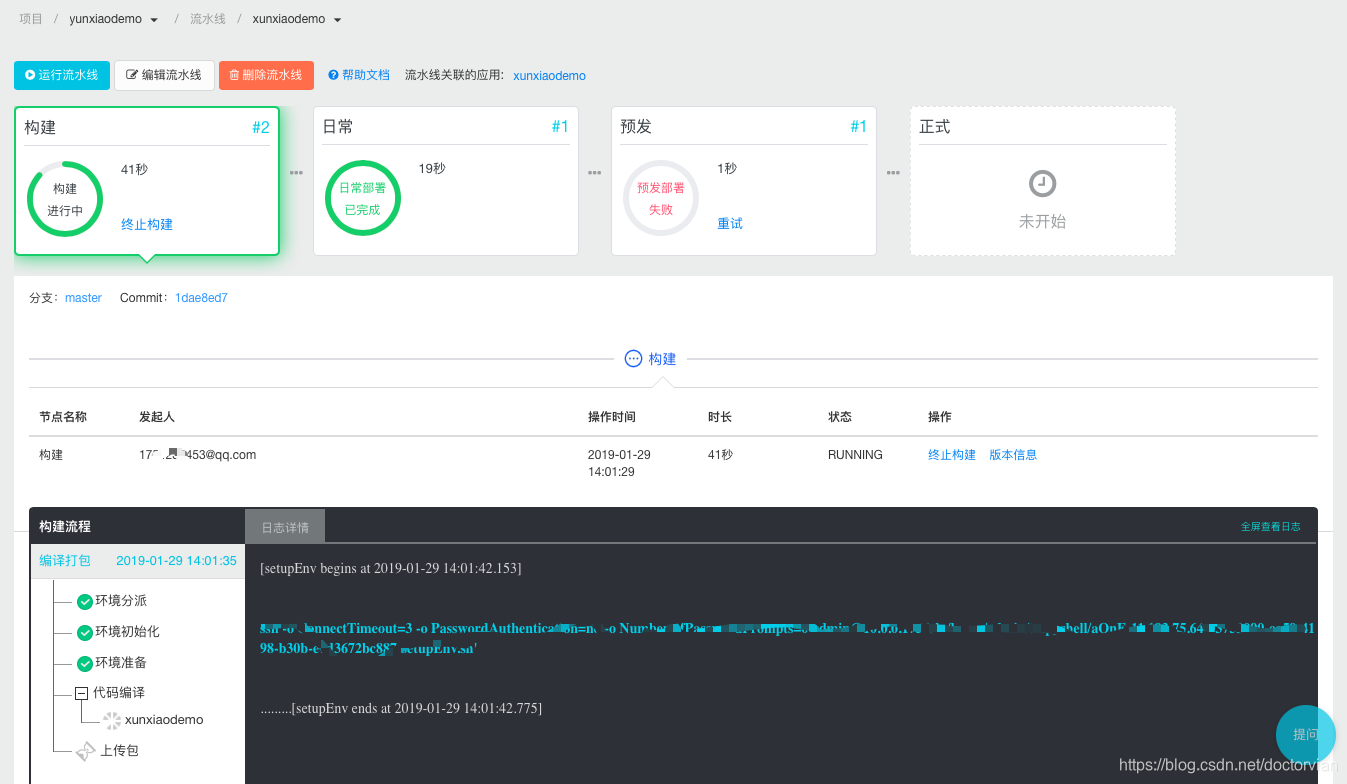Click 终止构建 in the table row

pyautogui.click(x=952, y=455)
